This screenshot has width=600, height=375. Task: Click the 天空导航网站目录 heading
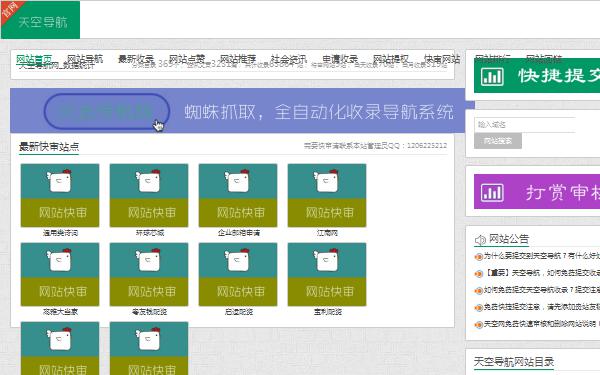(514, 362)
